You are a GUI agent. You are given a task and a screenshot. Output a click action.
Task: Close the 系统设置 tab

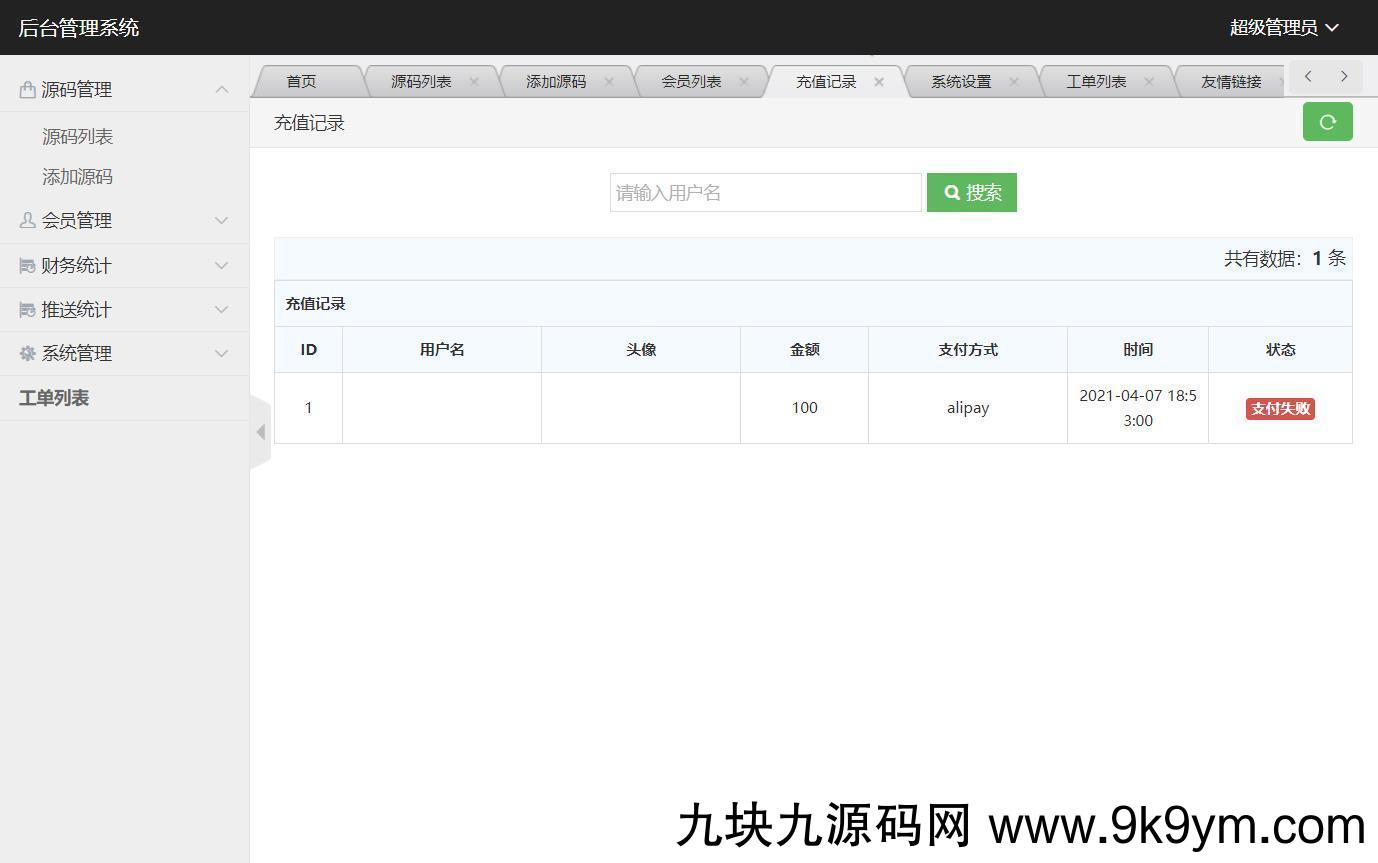pyautogui.click(x=1014, y=82)
